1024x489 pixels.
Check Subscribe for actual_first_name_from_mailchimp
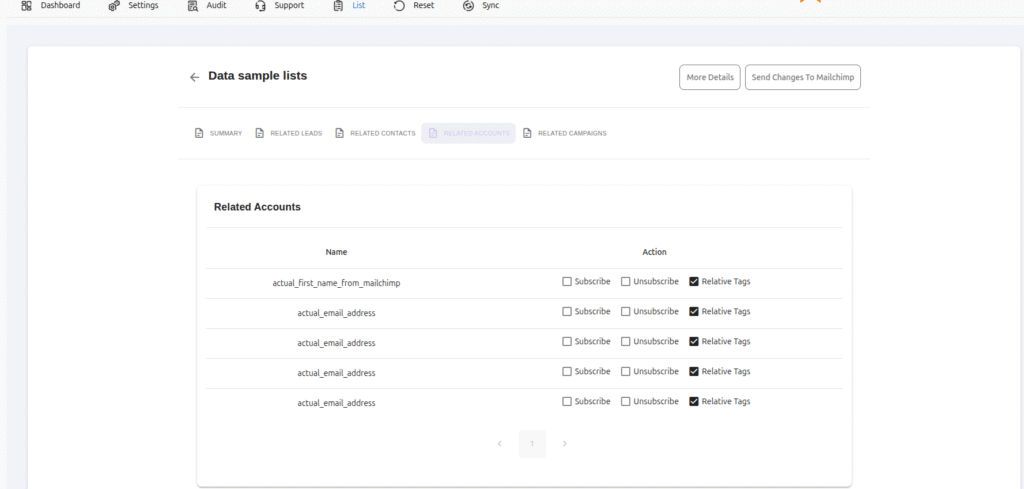567,281
